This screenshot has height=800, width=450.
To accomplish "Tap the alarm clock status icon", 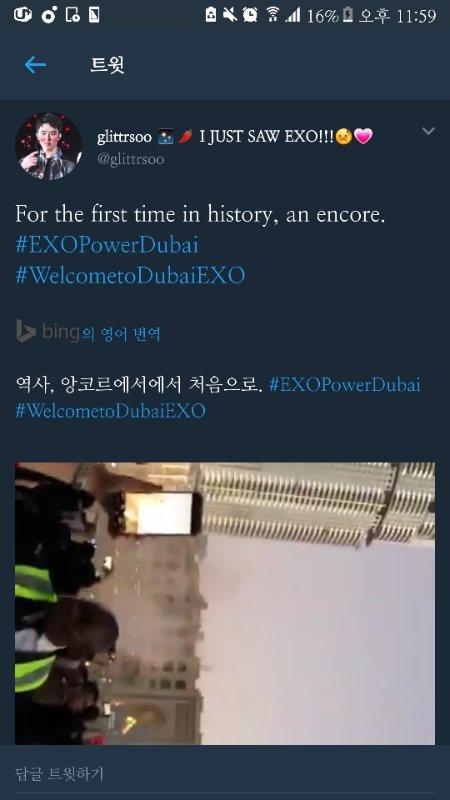I will [x=250, y=15].
